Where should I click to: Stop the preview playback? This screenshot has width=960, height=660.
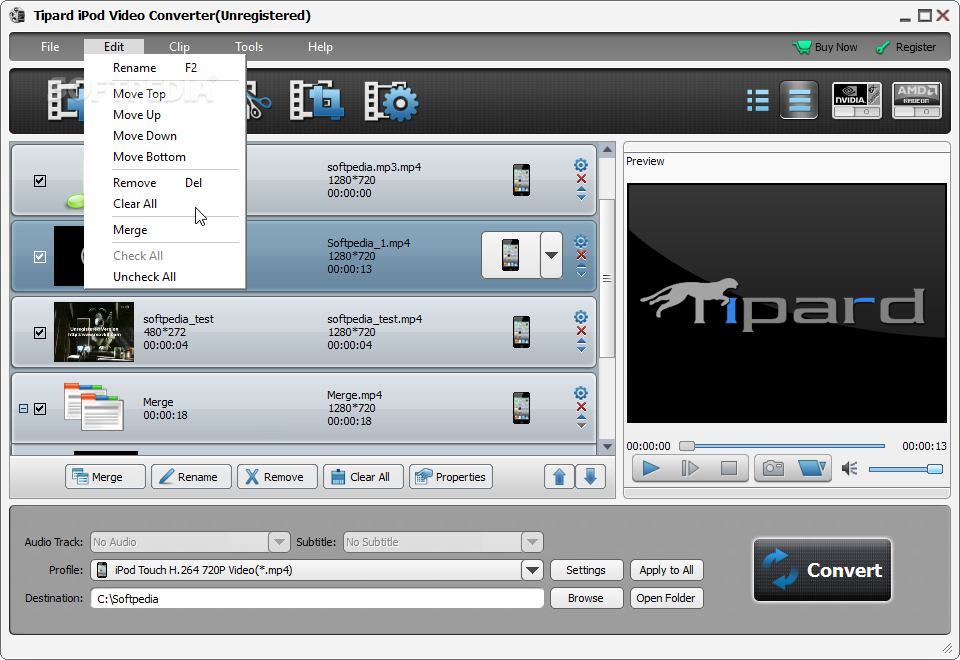729,468
